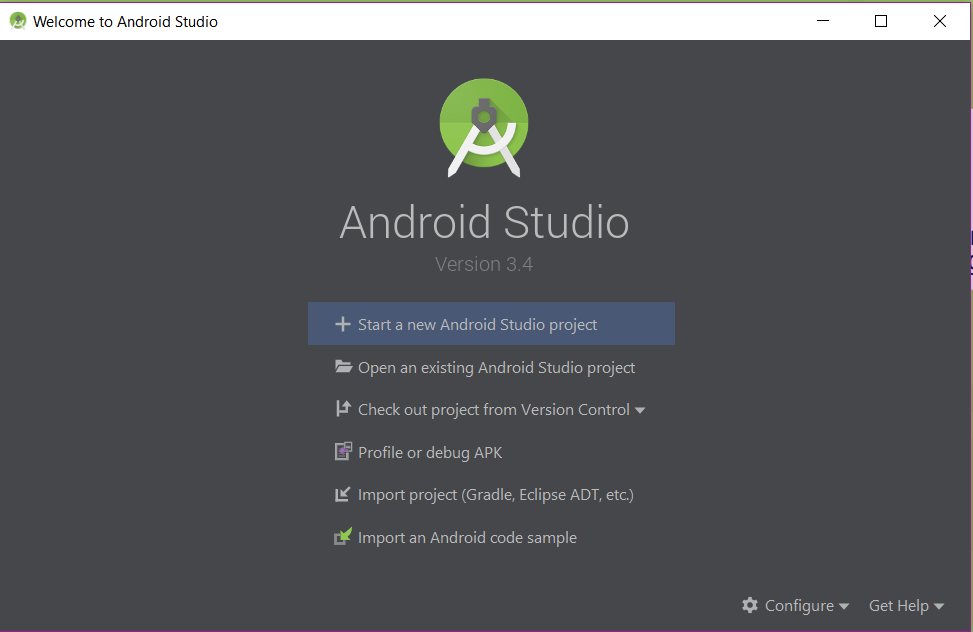973x632 pixels.
Task: Open an existing Android Studio project
Action: point(496,368)
